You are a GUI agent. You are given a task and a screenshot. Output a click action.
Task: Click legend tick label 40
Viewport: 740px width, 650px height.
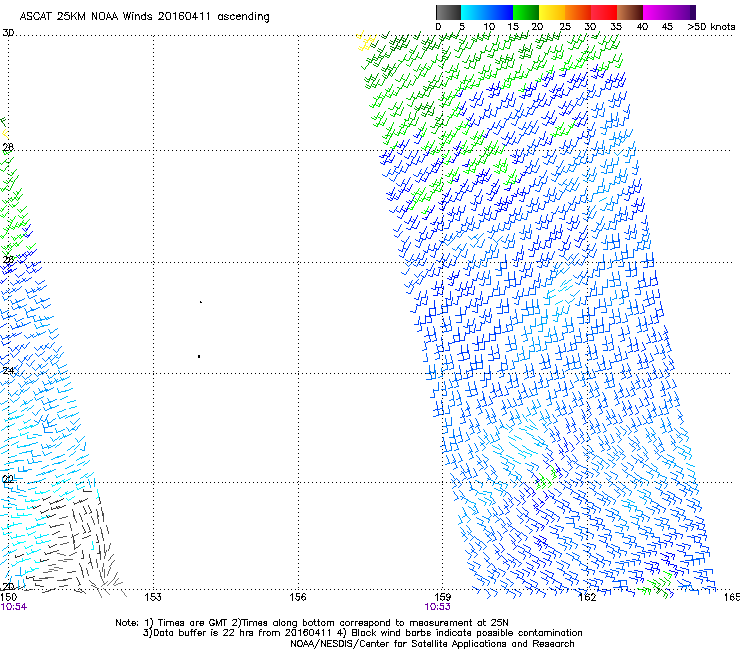642,27
